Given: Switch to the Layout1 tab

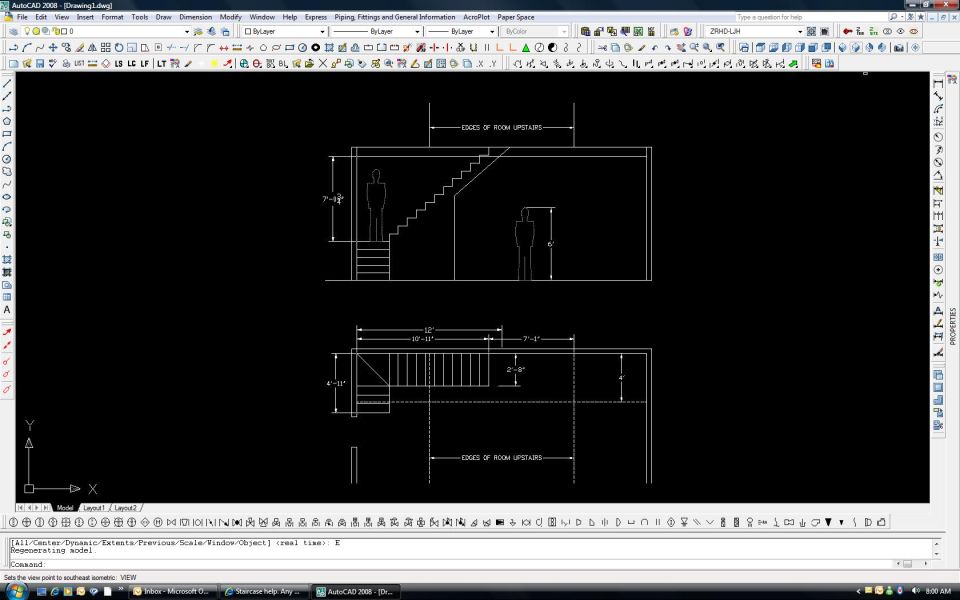Looking at the screenshot, I should tap(94, 508).
